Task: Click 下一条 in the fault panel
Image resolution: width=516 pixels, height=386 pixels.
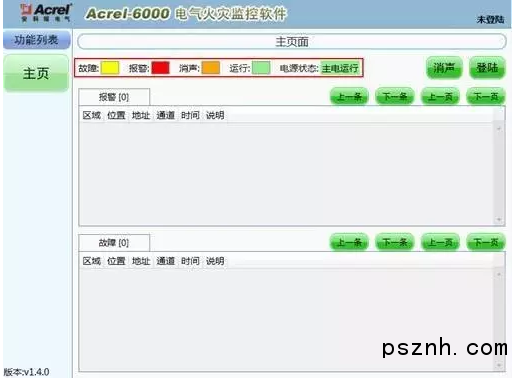Action: tap(395, 242)
